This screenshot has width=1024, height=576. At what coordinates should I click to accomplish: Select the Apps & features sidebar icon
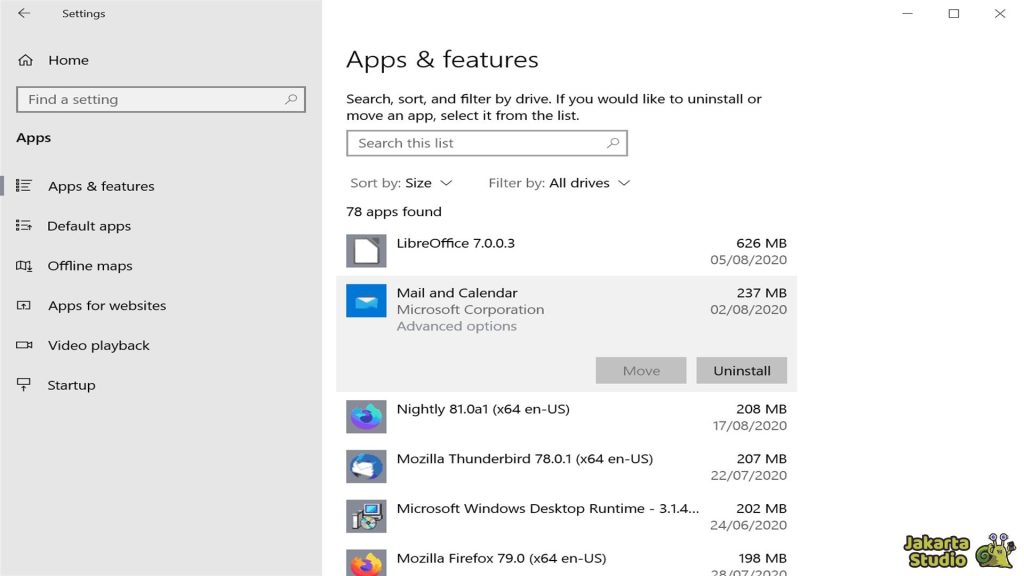pos(22,186)
